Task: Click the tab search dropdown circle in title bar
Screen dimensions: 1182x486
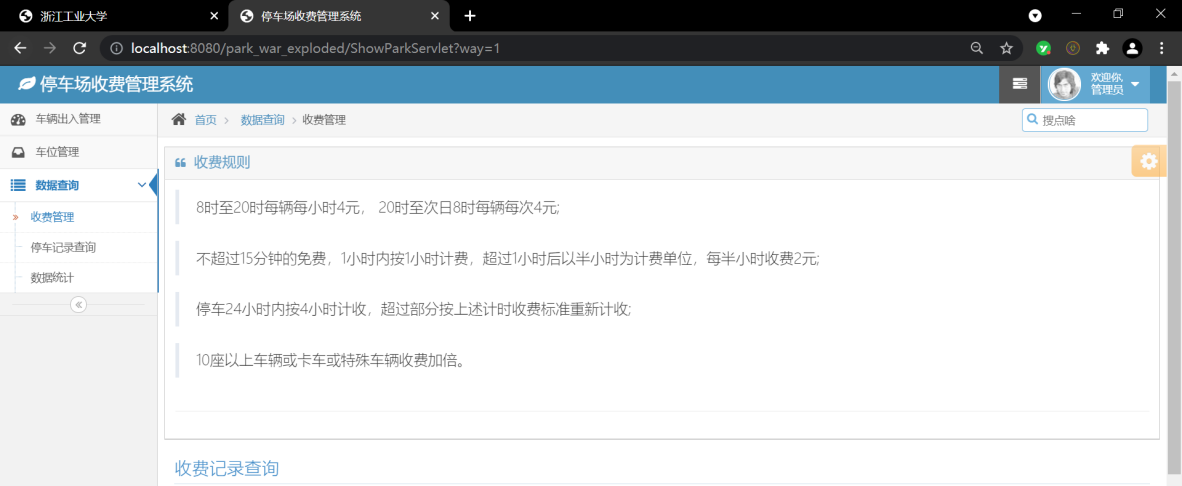Action: [1036, 15]
